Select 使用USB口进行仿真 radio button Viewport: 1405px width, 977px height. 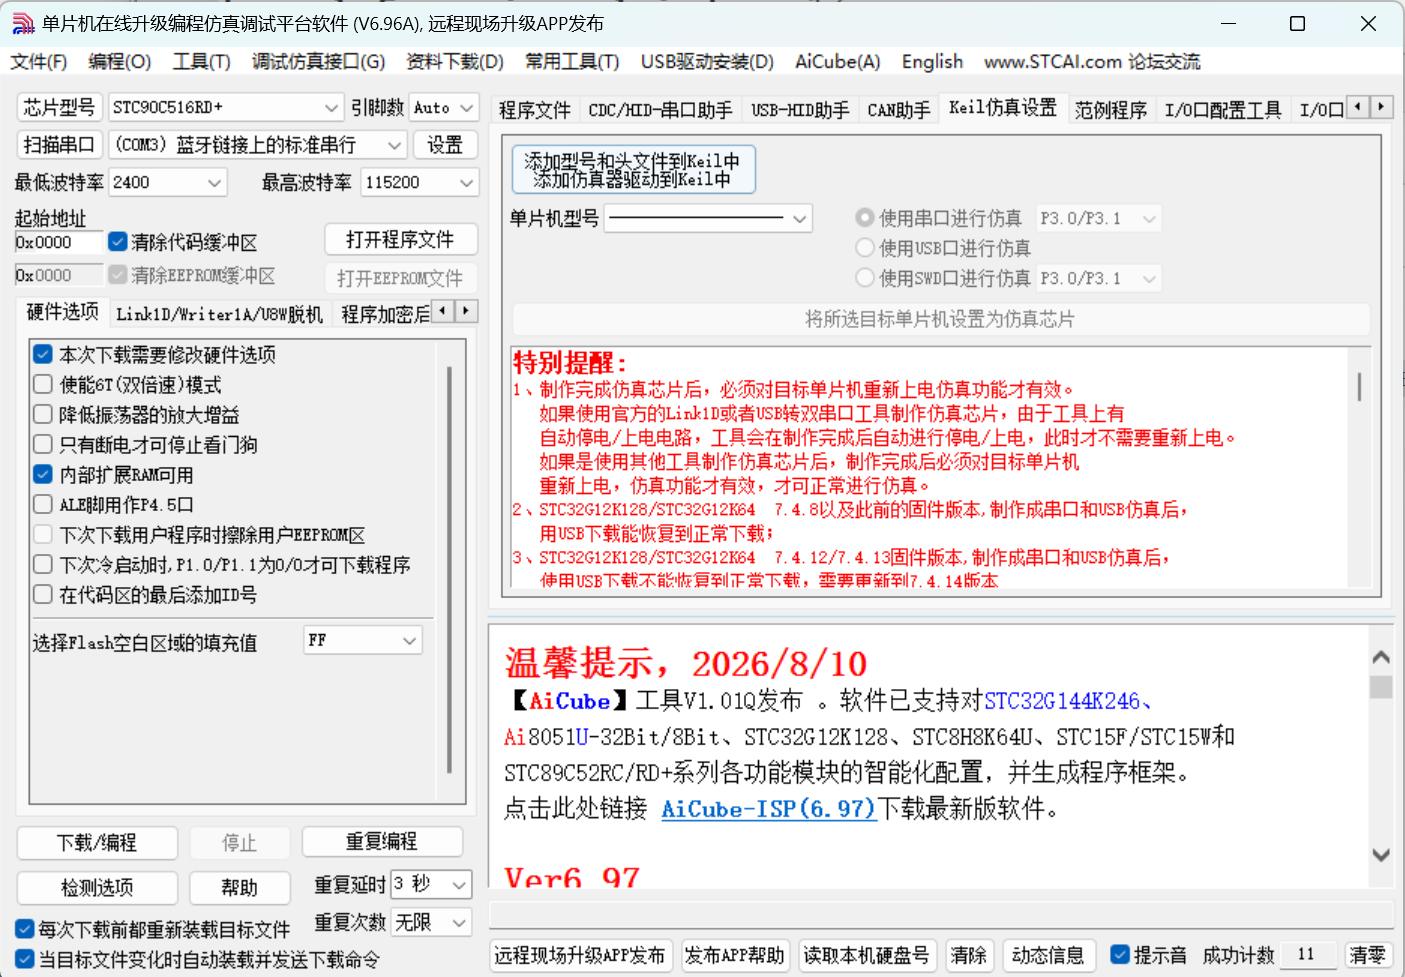click(865, 248)
